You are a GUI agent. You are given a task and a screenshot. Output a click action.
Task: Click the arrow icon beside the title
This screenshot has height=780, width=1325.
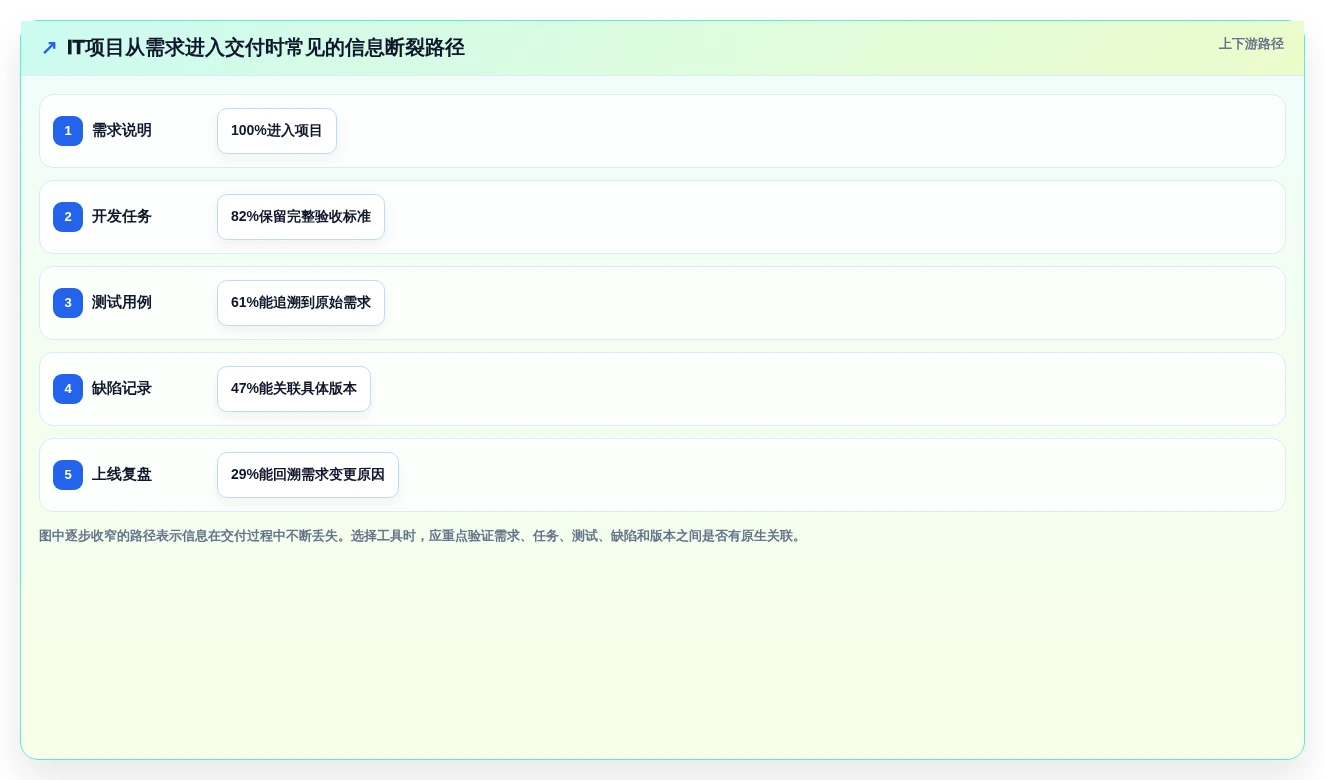pyautogui.click(x=49, y=48)
